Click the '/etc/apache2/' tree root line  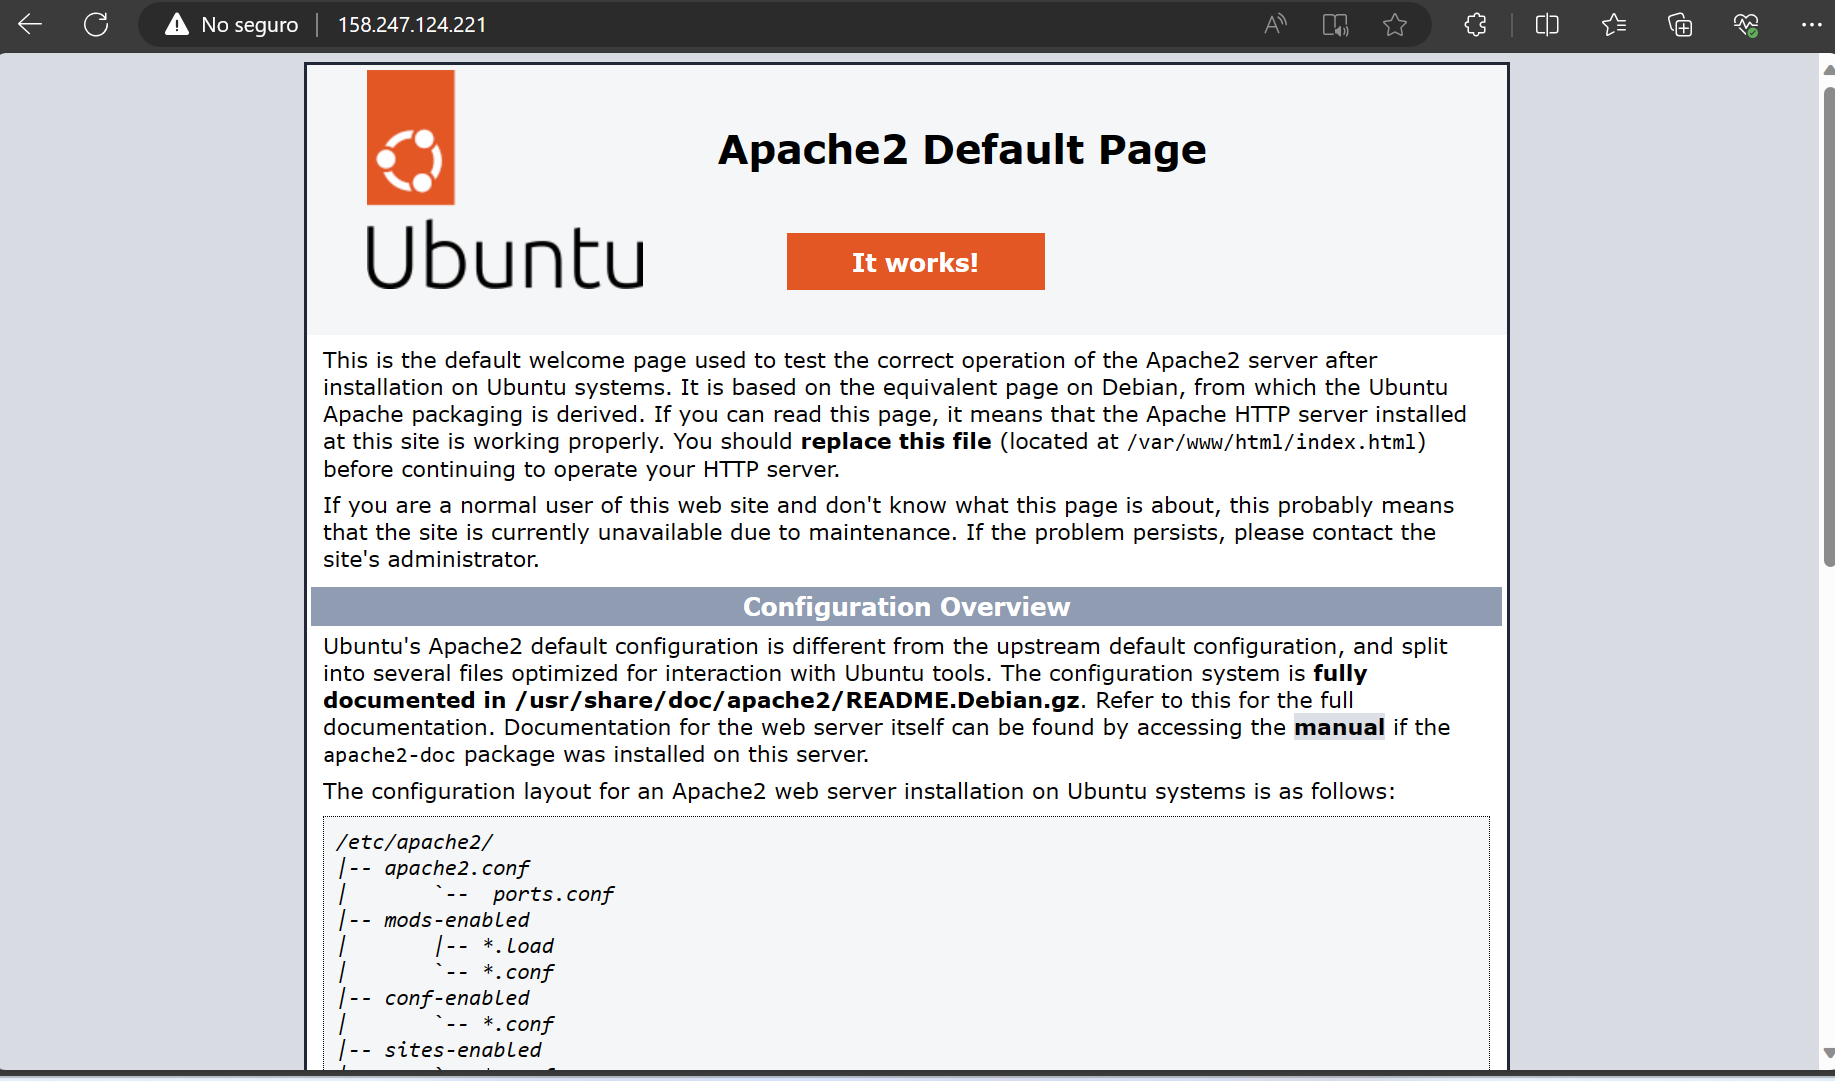(x=414, y=842)
